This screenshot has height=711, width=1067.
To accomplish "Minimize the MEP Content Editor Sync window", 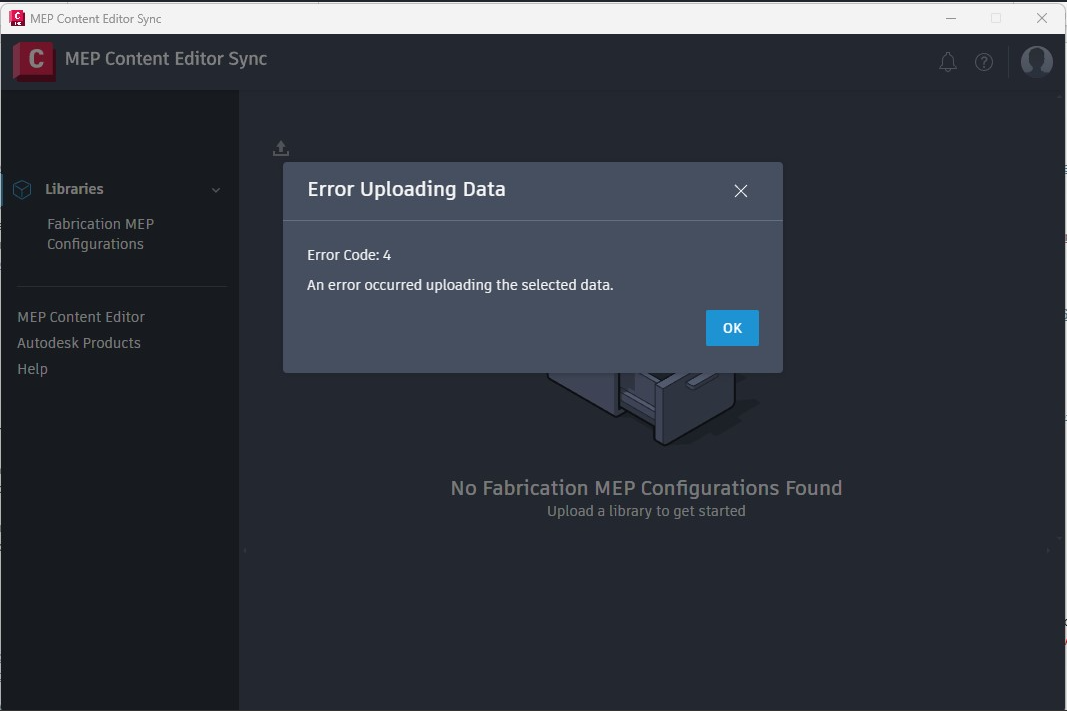I will pos(949,18).
